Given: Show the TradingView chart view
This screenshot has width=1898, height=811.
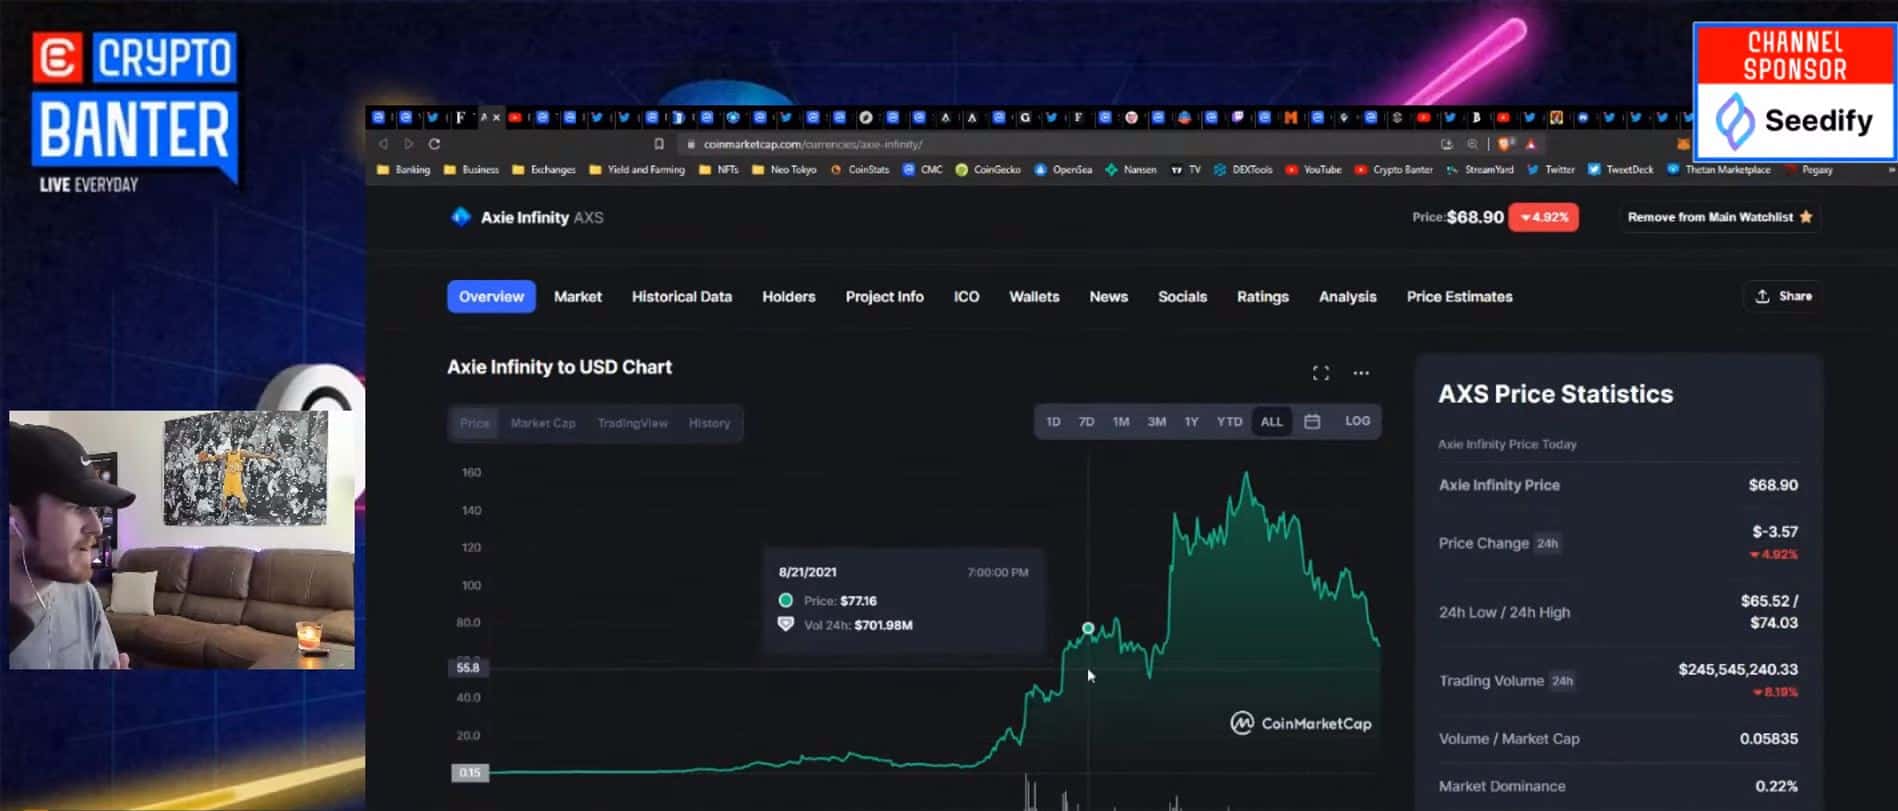Looking at the screenshot, I should click(633, 423).
